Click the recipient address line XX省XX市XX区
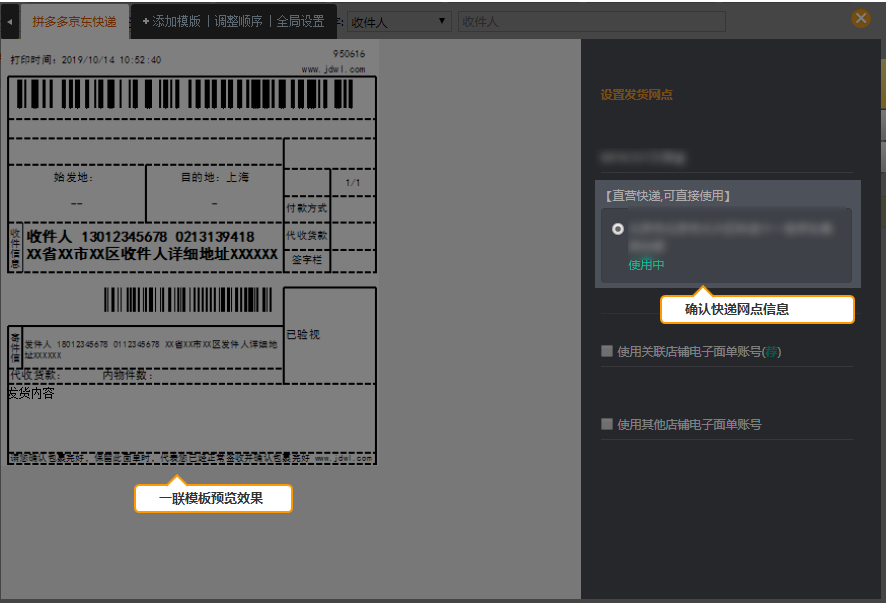Screen dimensions: 886x603 [152, 254]
